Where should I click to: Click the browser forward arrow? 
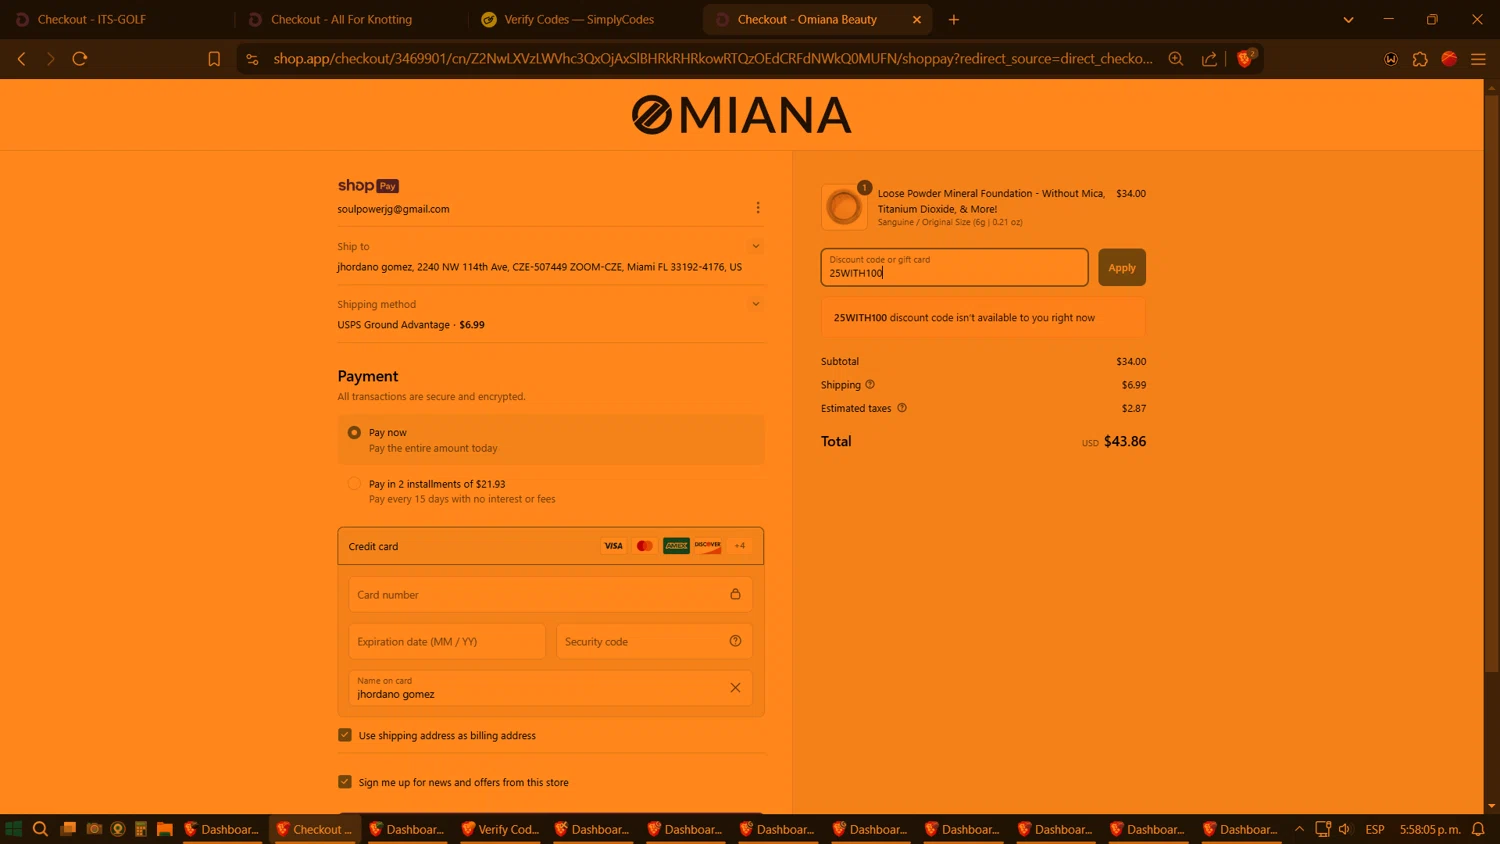coord(50,59)
